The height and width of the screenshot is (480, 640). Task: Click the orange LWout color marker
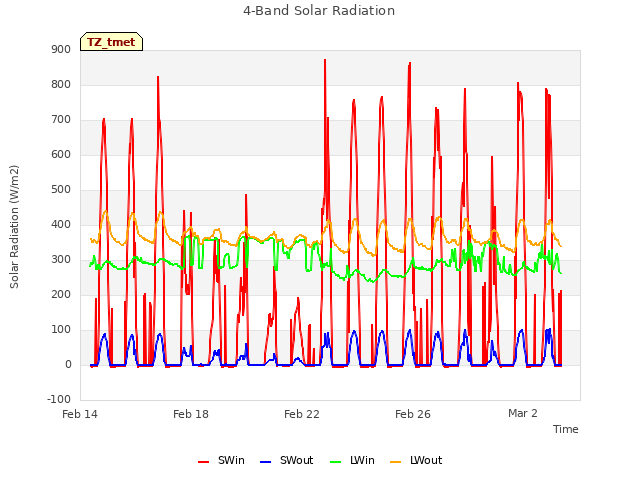coord(396,462)
